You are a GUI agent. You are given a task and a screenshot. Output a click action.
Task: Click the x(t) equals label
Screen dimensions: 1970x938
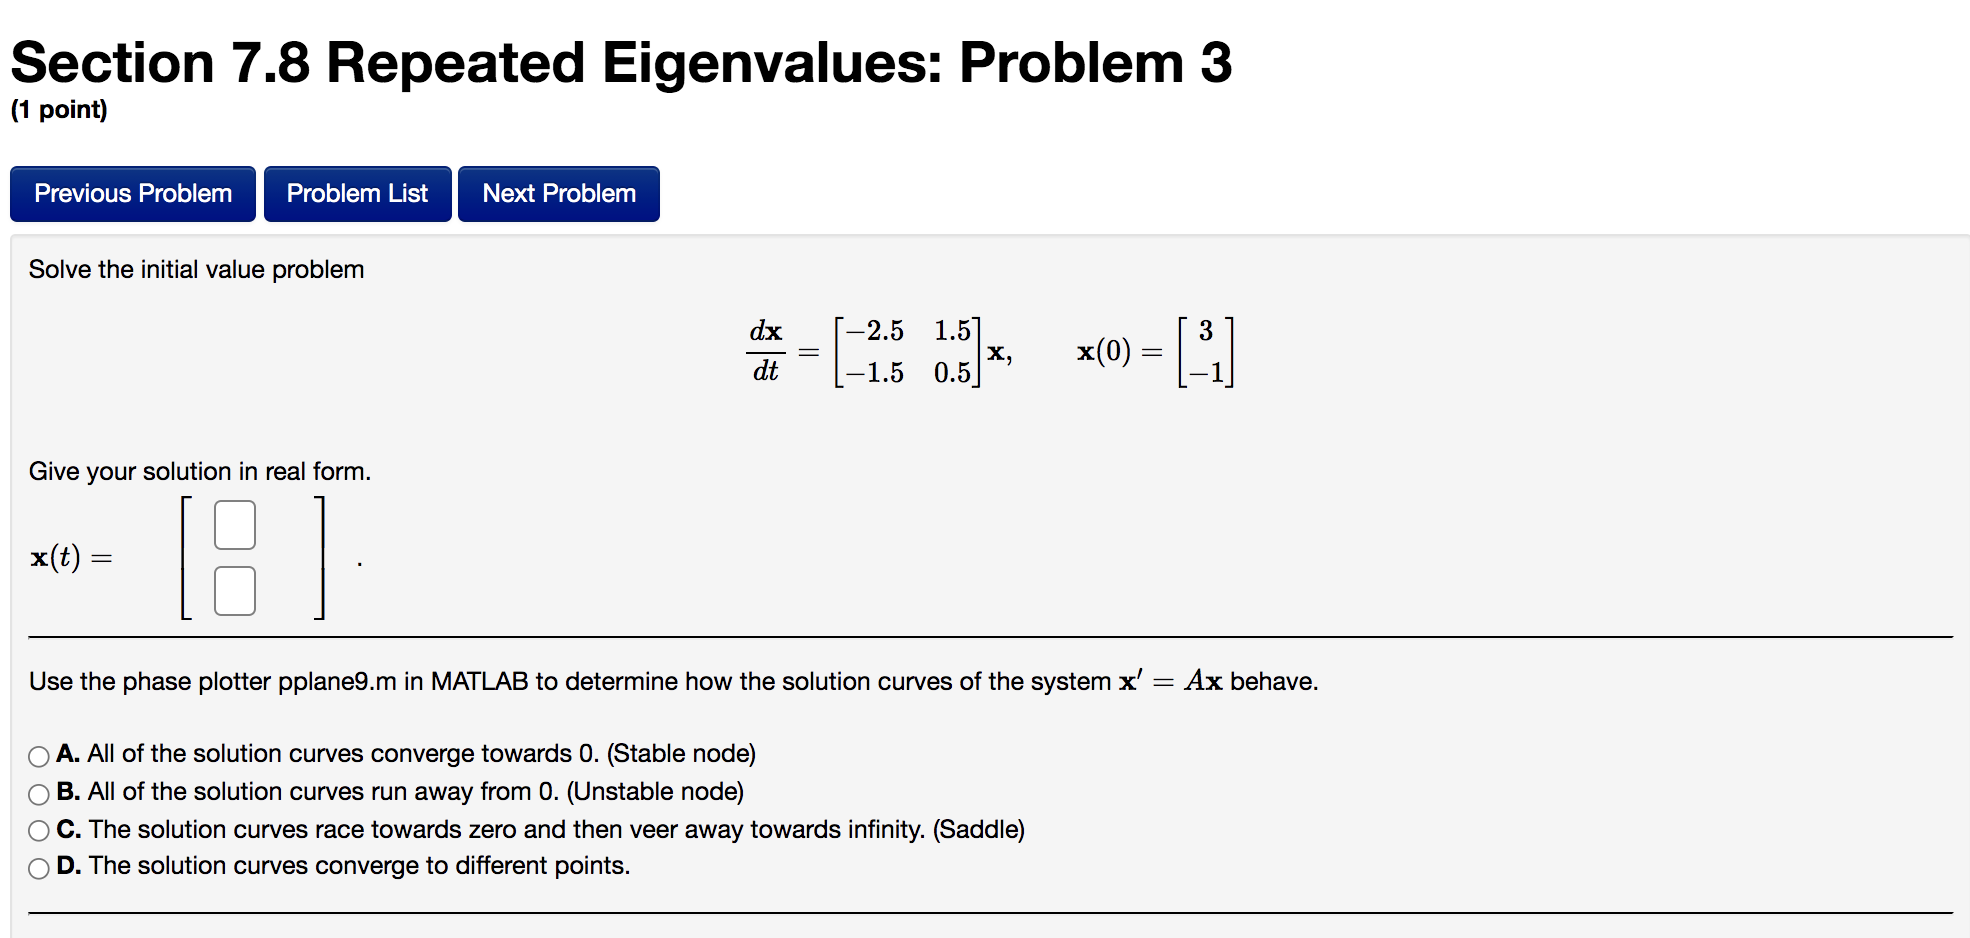[70, 558]
